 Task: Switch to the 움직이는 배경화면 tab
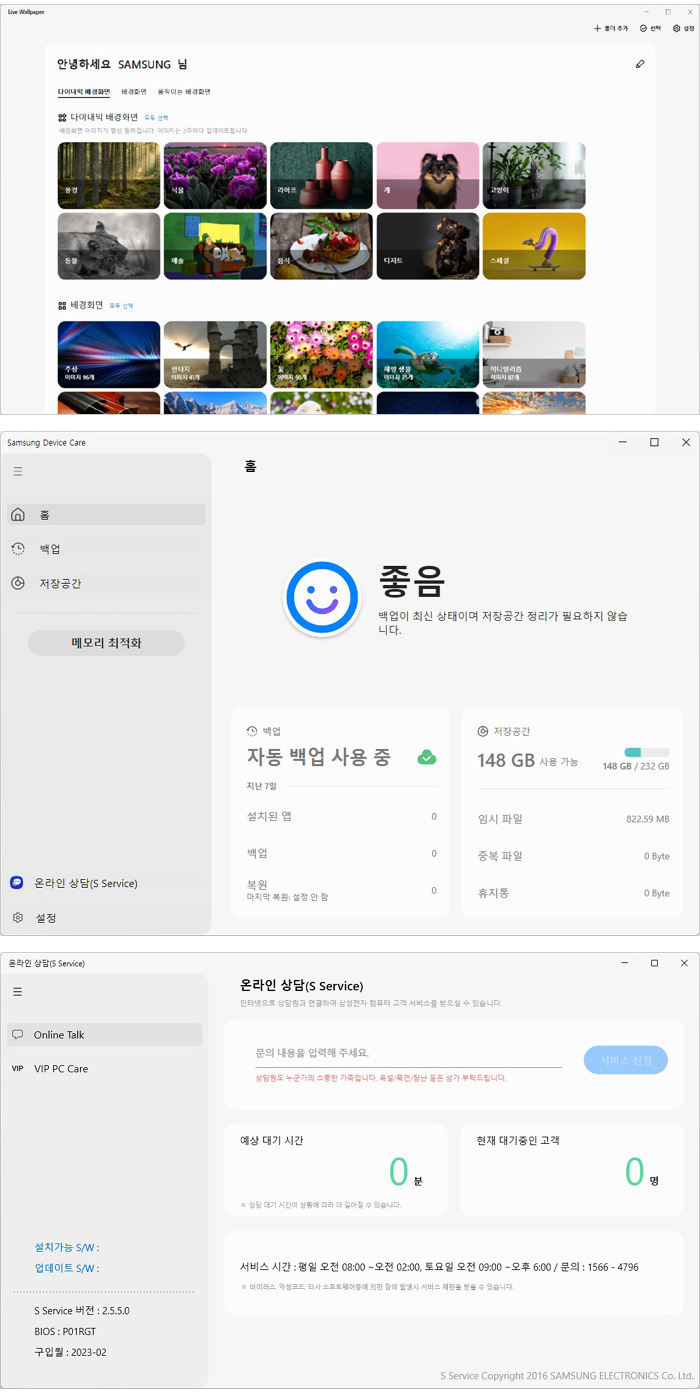184,91
